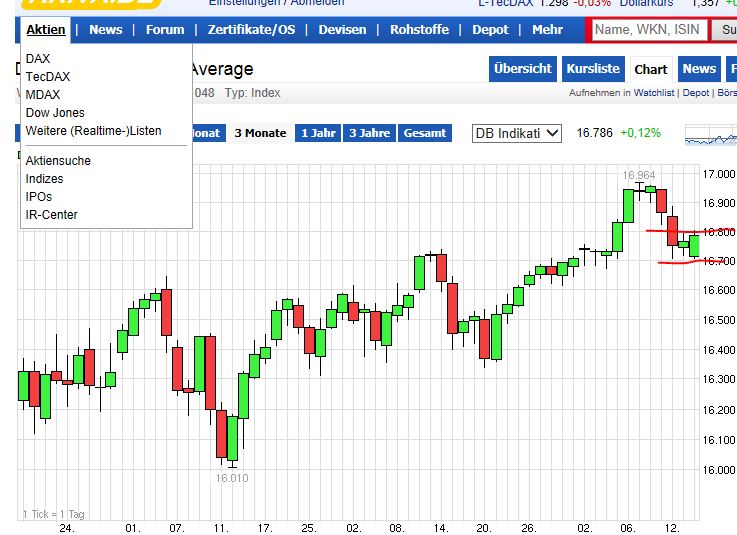Screen dimensions: 737x535
Task: Open the Aktien menu
Action: pyautogui.click(x=46, y=30)
